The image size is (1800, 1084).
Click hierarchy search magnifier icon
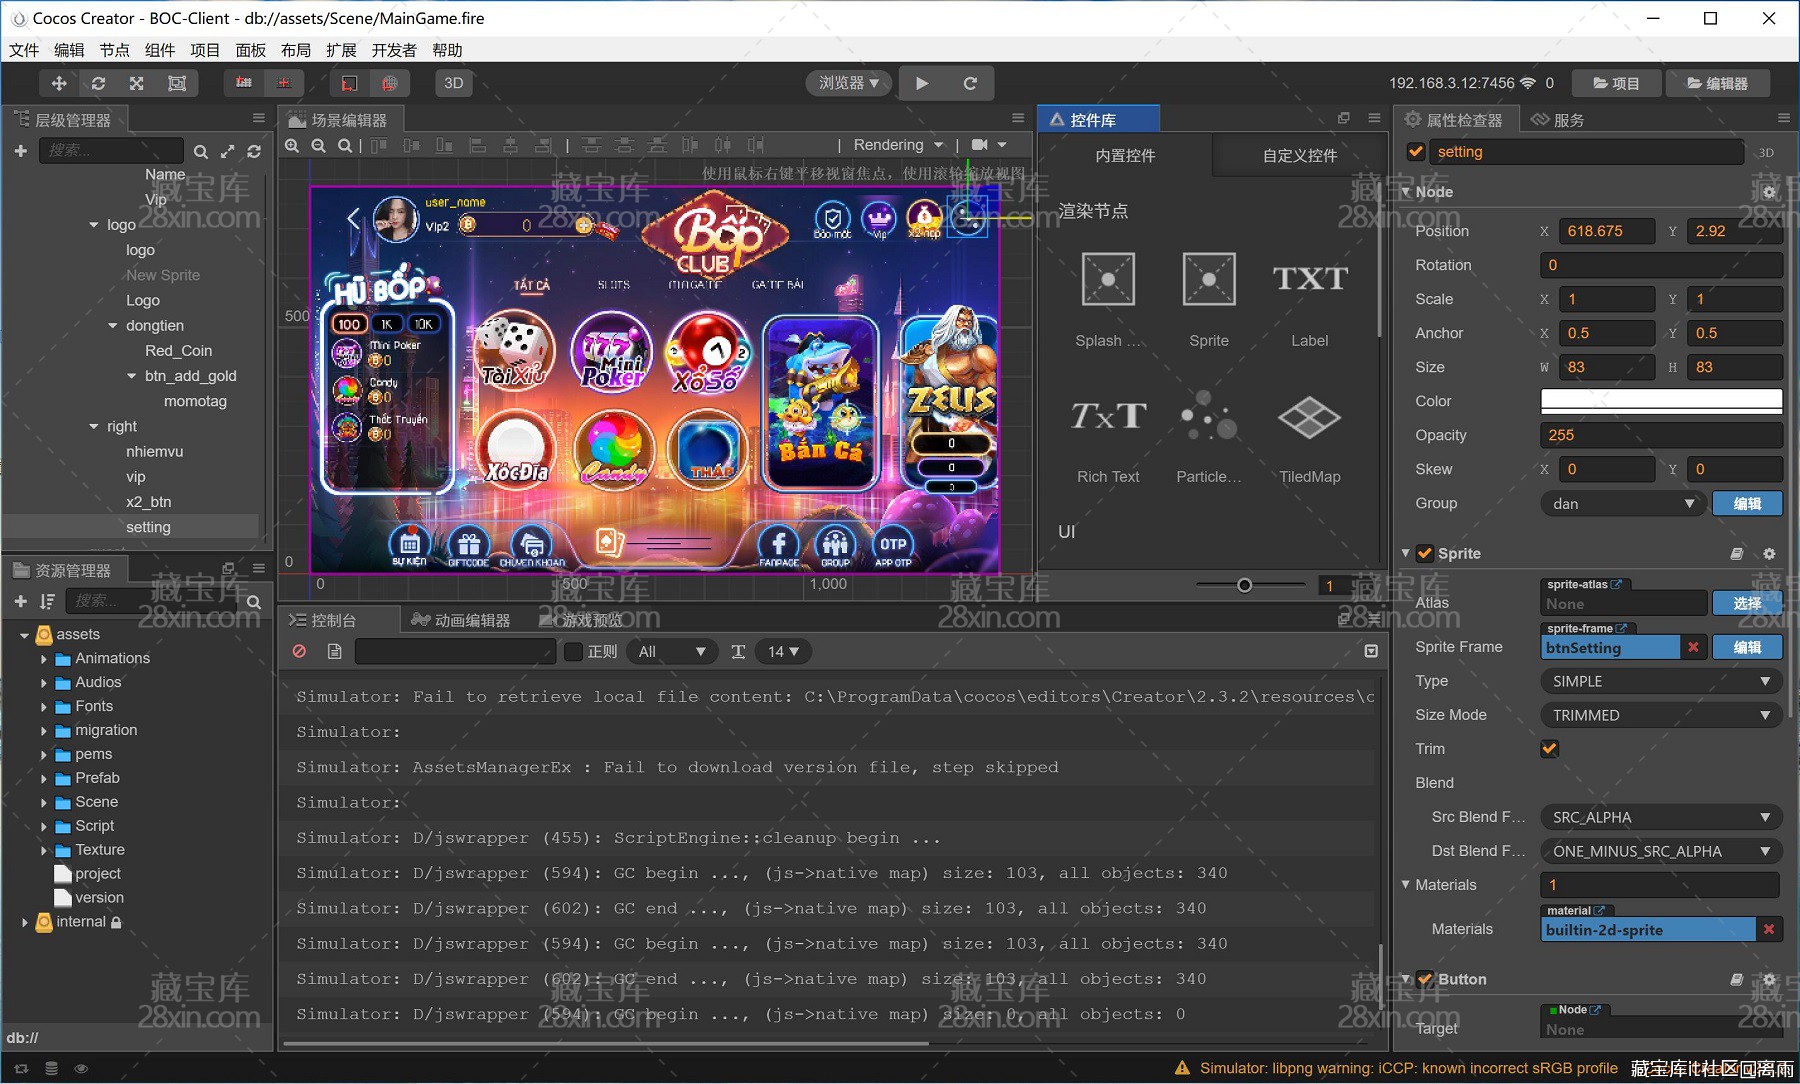(x=201, y=152)
